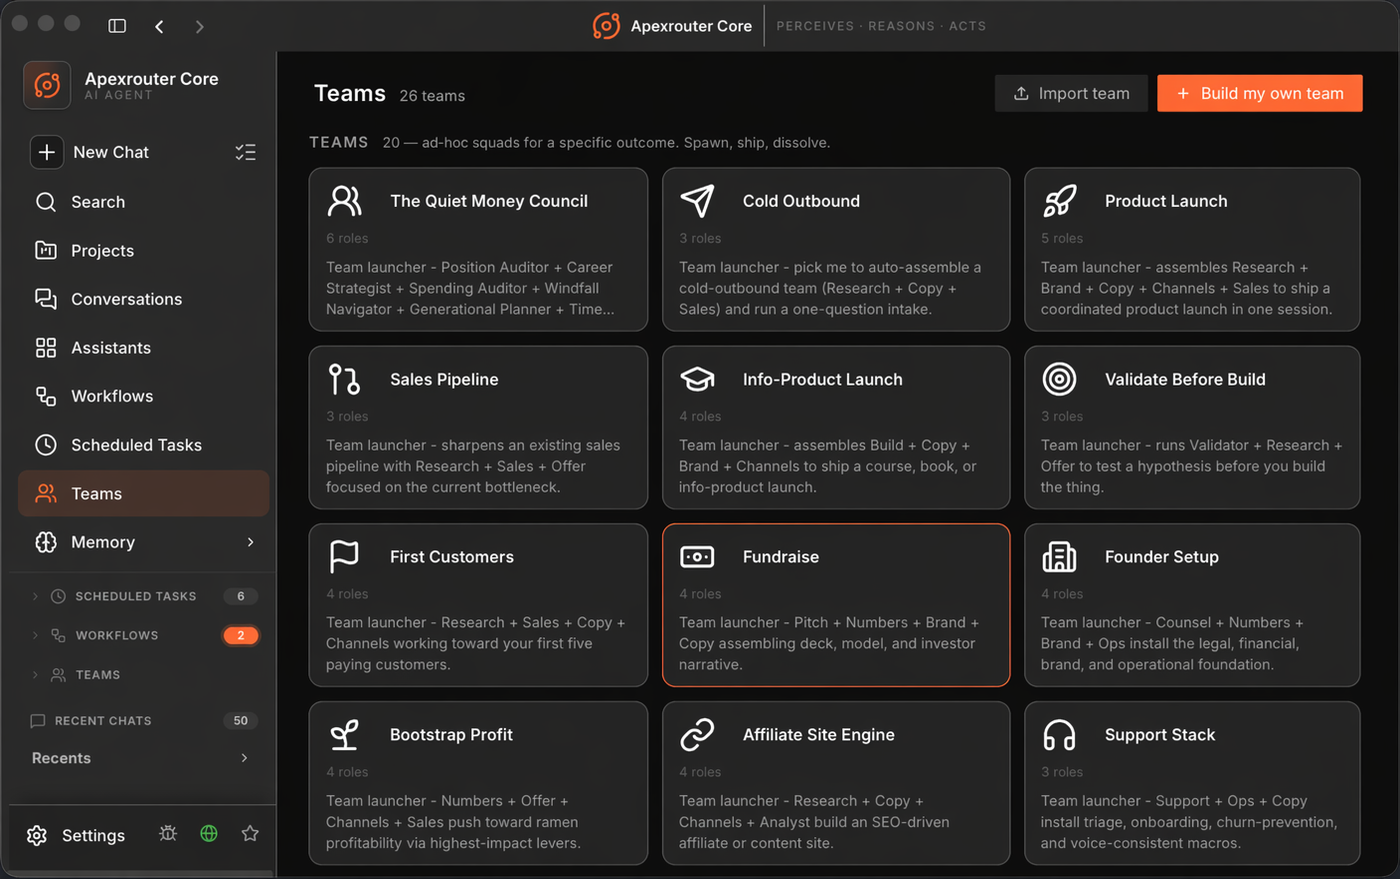The image size is (1400, 879).
Task: Click the Cold Outbound paper plane icon
Action: (697, 201)
